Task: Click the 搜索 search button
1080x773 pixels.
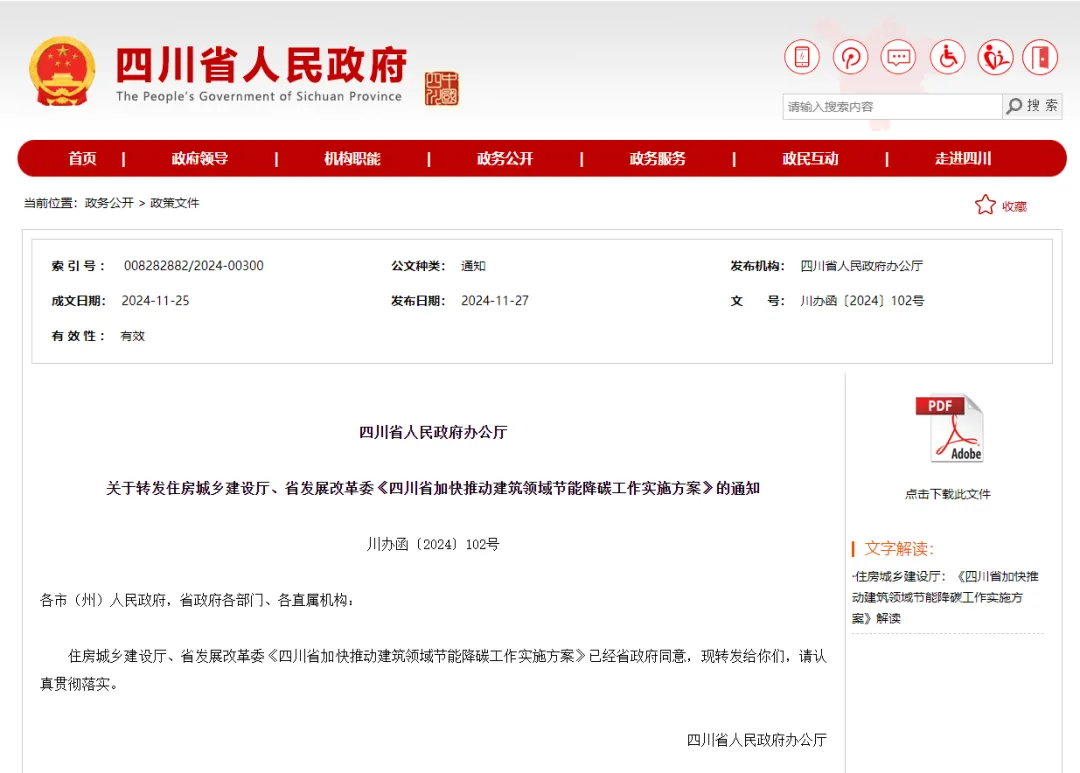Action: pyautogui.click(x=1040, y=106)
